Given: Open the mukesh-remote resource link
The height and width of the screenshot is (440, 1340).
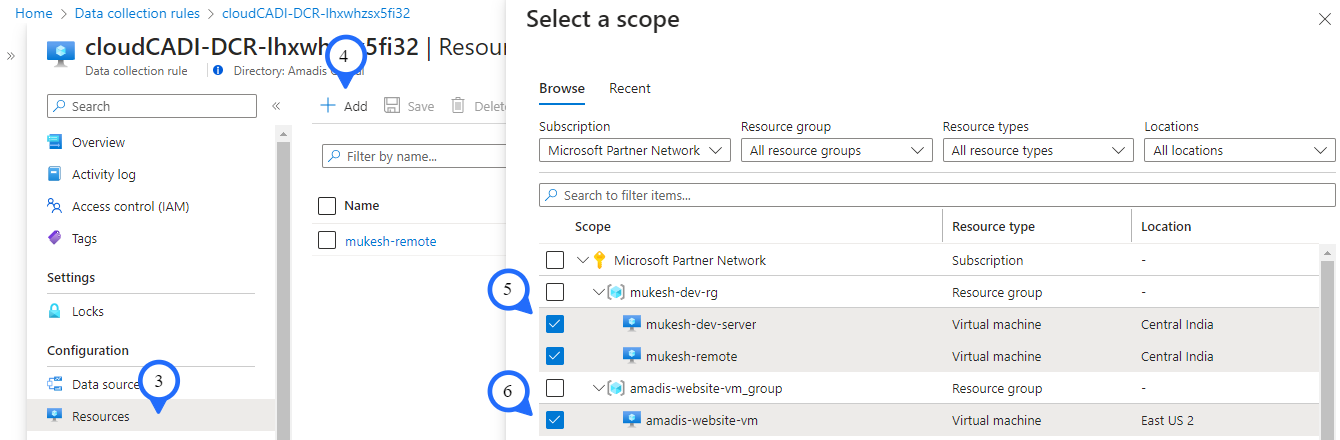Looking at the screenshot, I should click(390, 240).
